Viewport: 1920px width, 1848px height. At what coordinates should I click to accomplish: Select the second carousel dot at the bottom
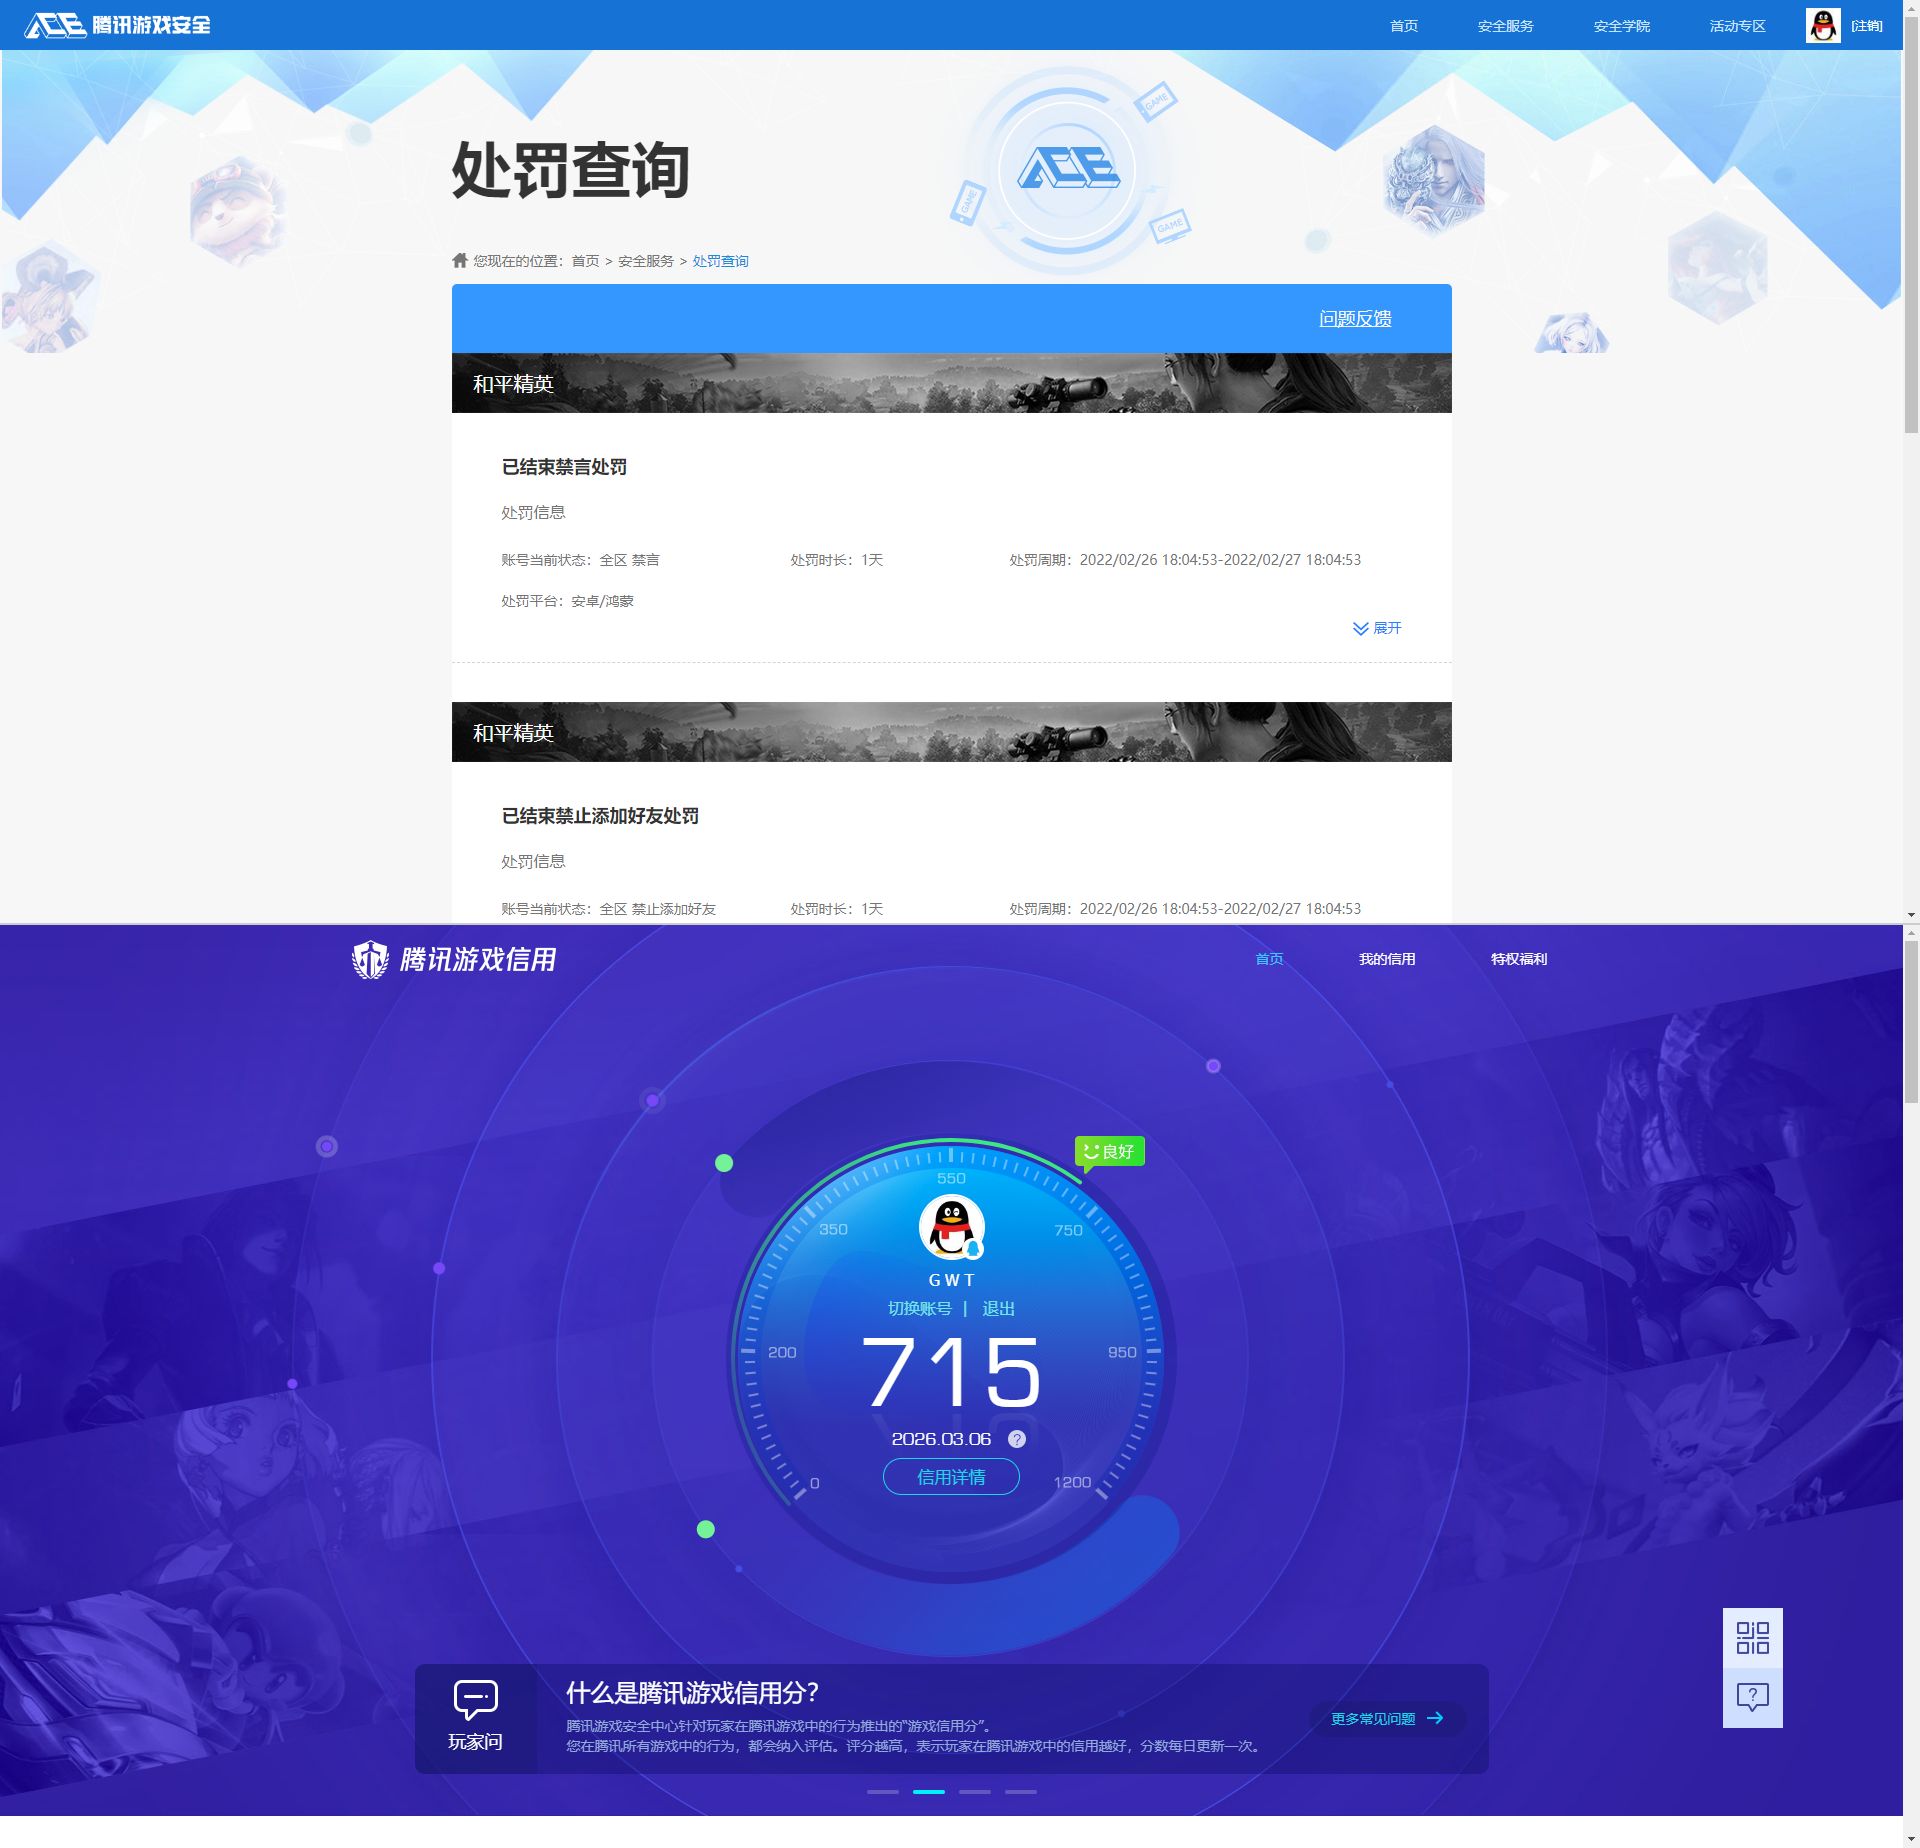930,1792
